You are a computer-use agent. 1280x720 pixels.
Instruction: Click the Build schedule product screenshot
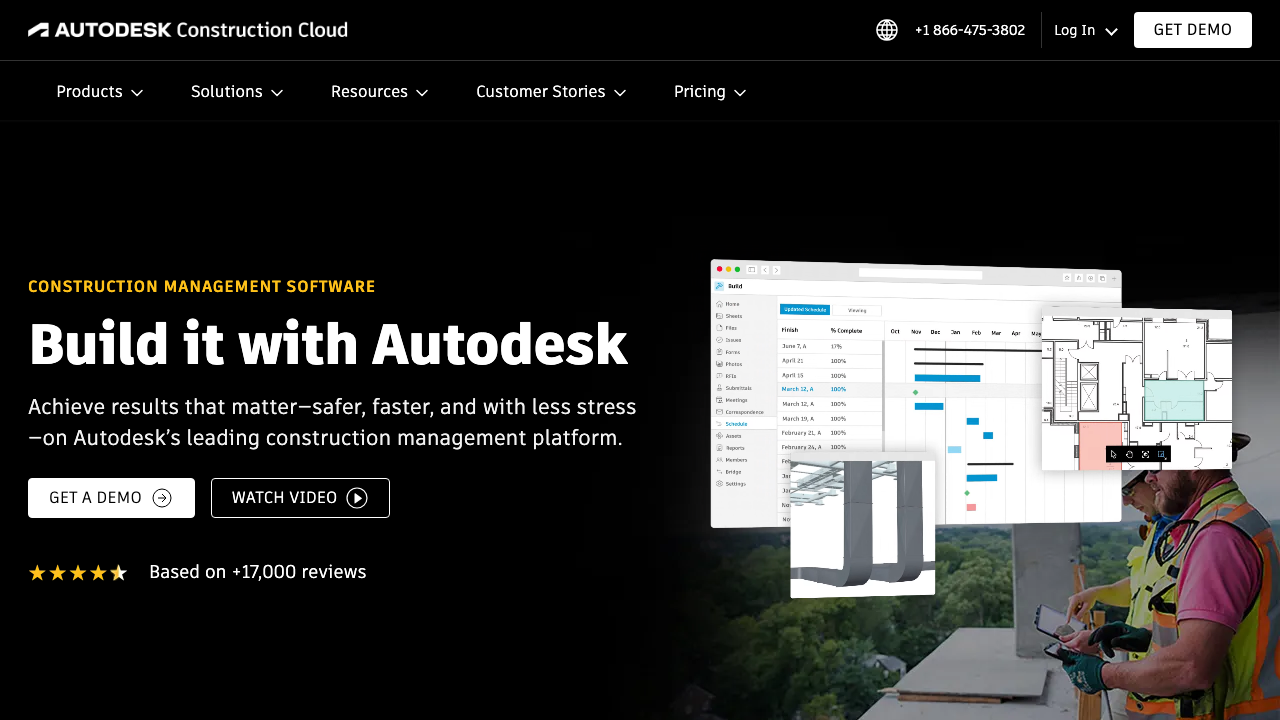pyautogui.click(x=915, y=395)
